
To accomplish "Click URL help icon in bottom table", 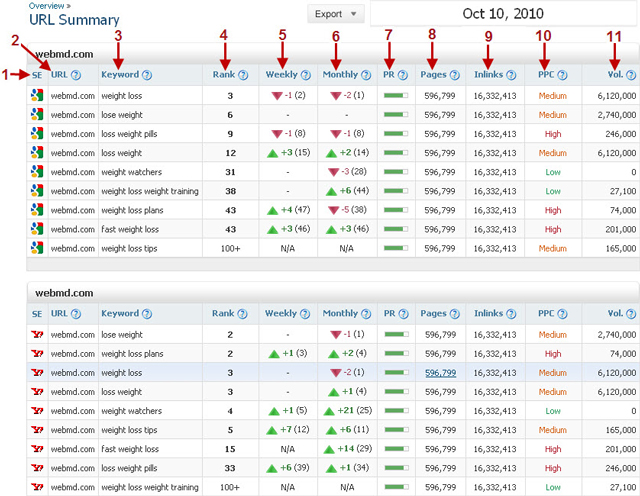I will click(x=76, y=314).
